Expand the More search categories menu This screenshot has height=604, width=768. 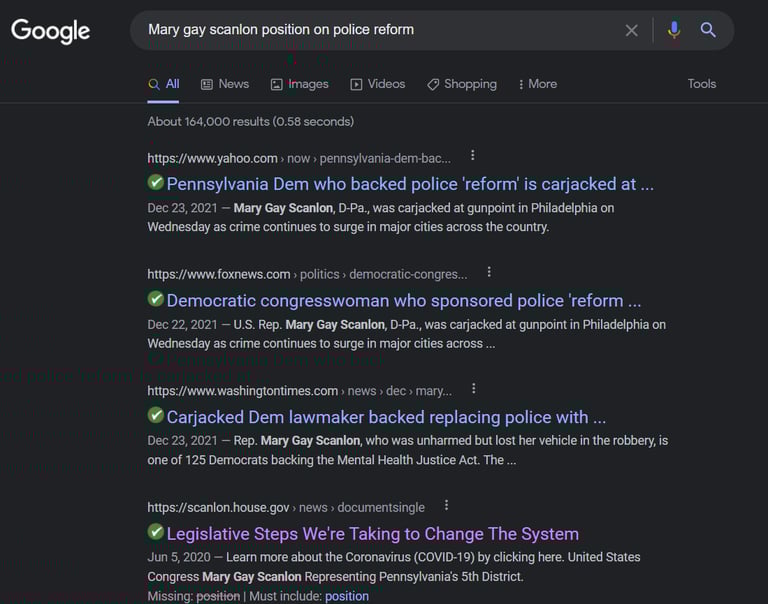tap(537, 84)
